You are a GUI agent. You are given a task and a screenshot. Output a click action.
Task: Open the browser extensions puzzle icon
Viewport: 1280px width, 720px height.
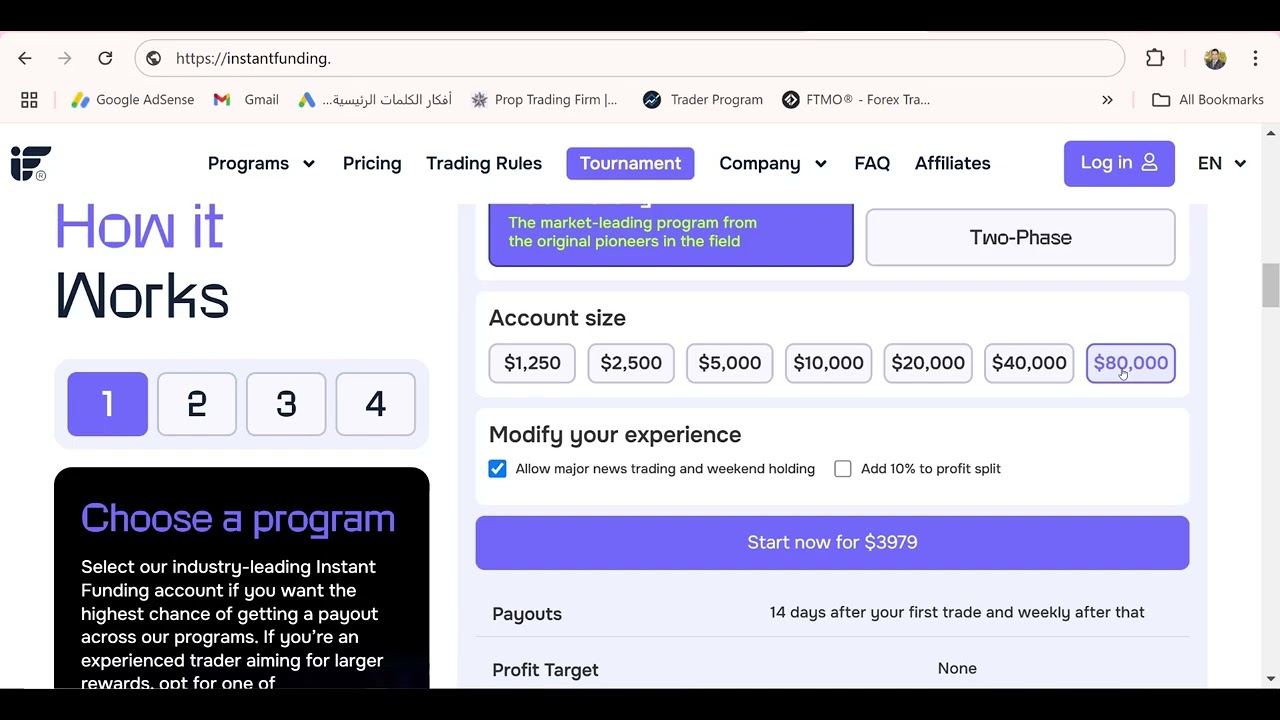pyautogui.click(x=1155, y=58)
